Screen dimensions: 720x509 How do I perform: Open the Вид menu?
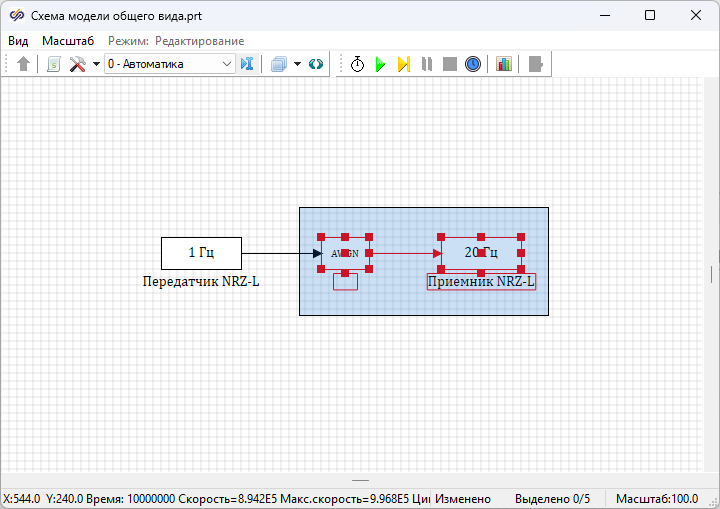pos(18,41)
